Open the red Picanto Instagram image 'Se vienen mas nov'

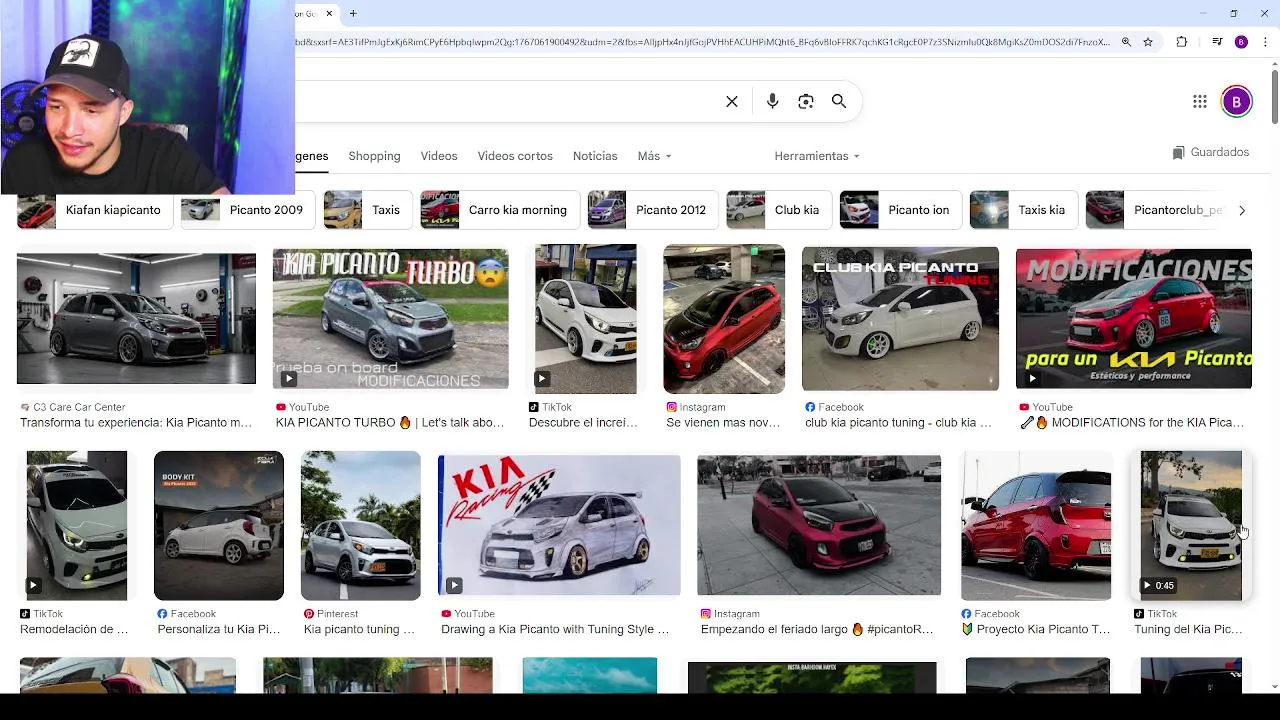pyautogui.click(x=724, y=319)
